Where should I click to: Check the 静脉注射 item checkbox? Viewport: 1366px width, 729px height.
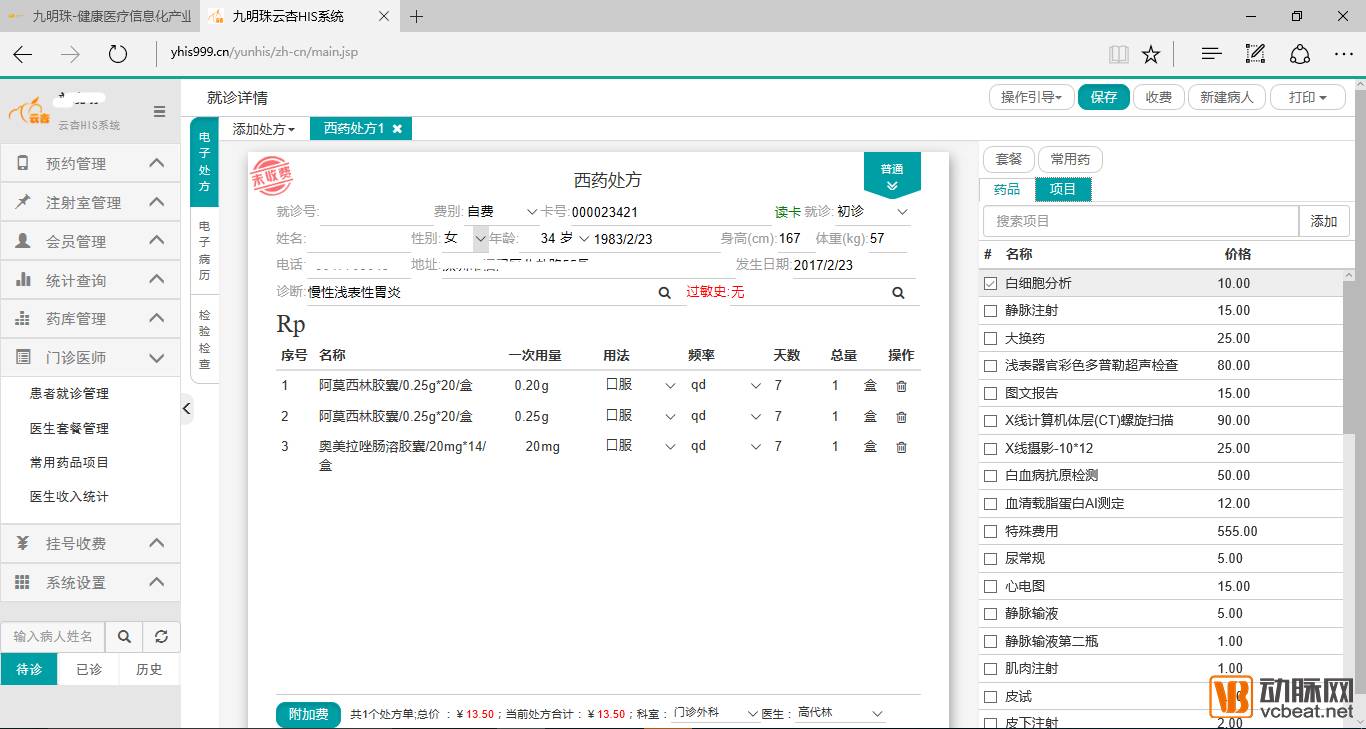990,311
